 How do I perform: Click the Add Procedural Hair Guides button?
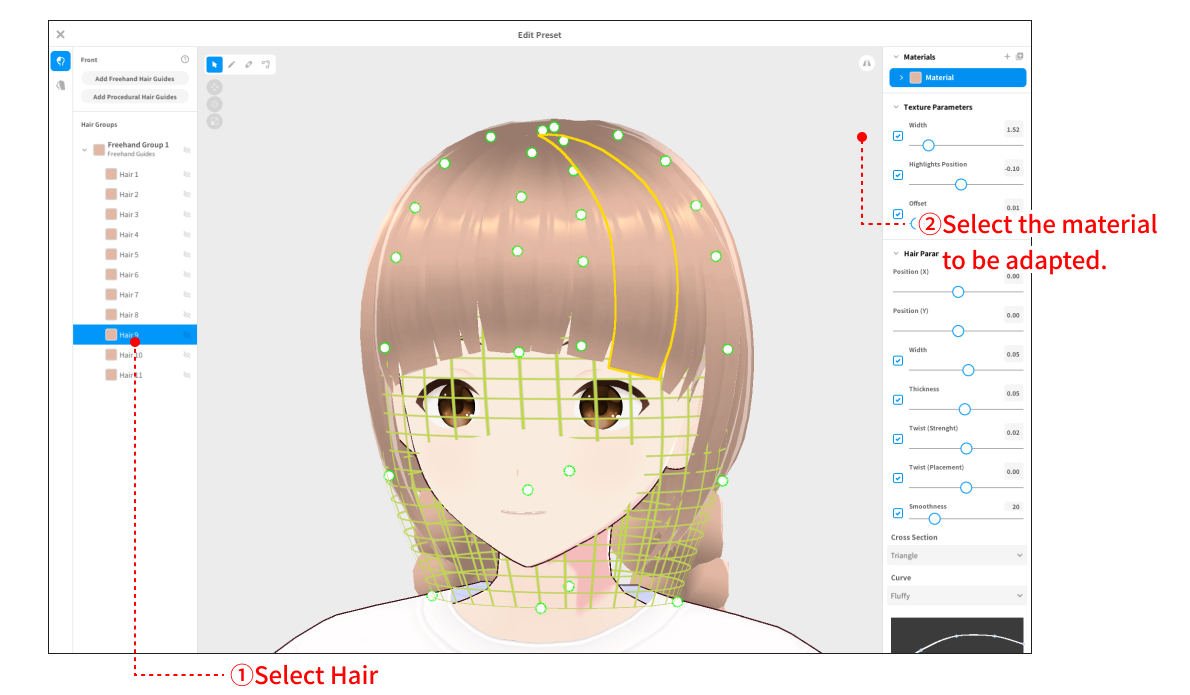pyautogui.click(x=135, y=96)
